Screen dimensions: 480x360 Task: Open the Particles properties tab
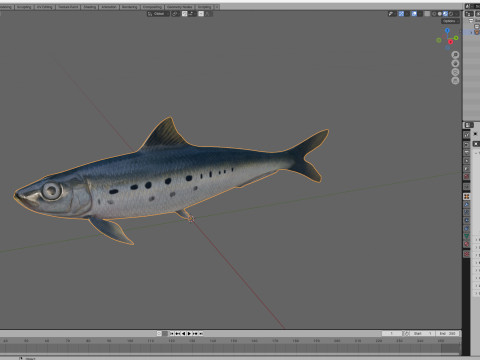pos(467,212)
